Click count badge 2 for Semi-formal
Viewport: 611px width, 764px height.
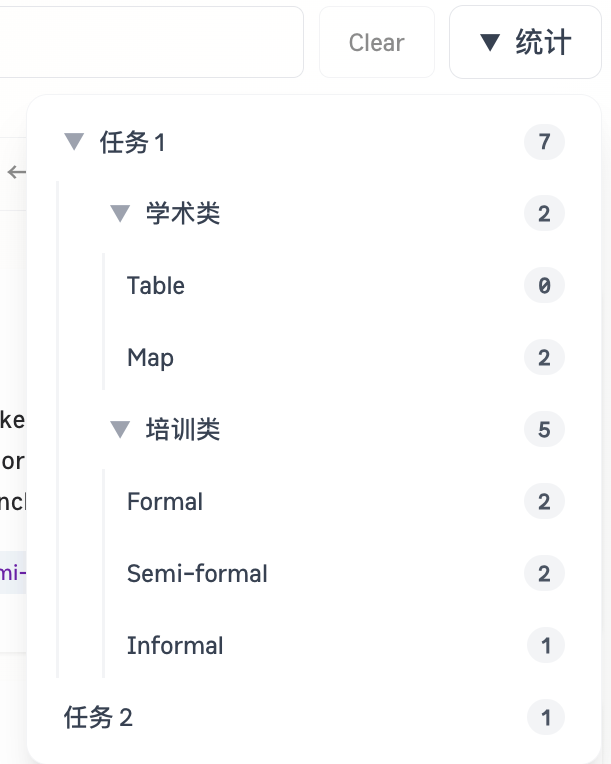[544, 573]
